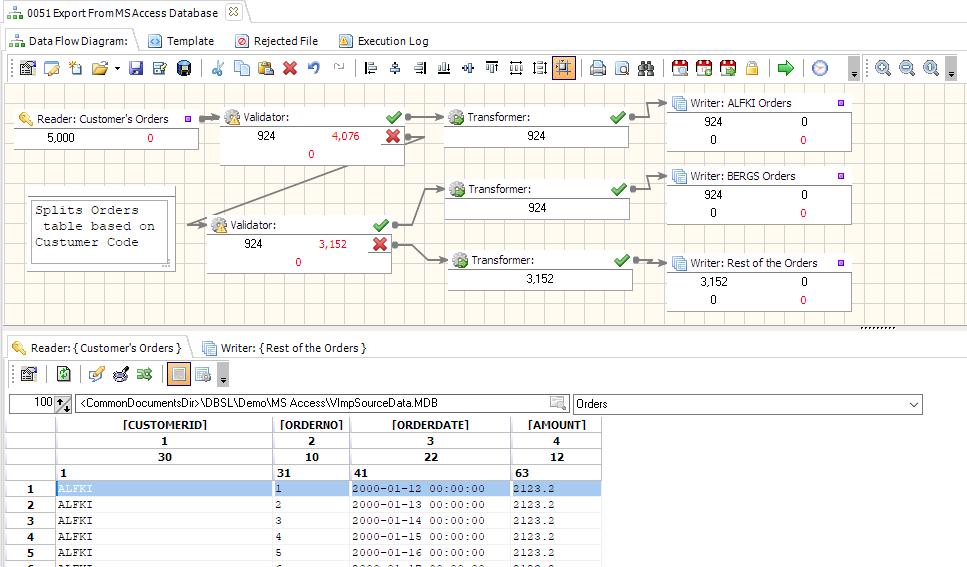Viewport: 967px width, 567px height.
Task: Click the green shuffle arrows icon in reader toolbar
Action: [x=144, y=374]
